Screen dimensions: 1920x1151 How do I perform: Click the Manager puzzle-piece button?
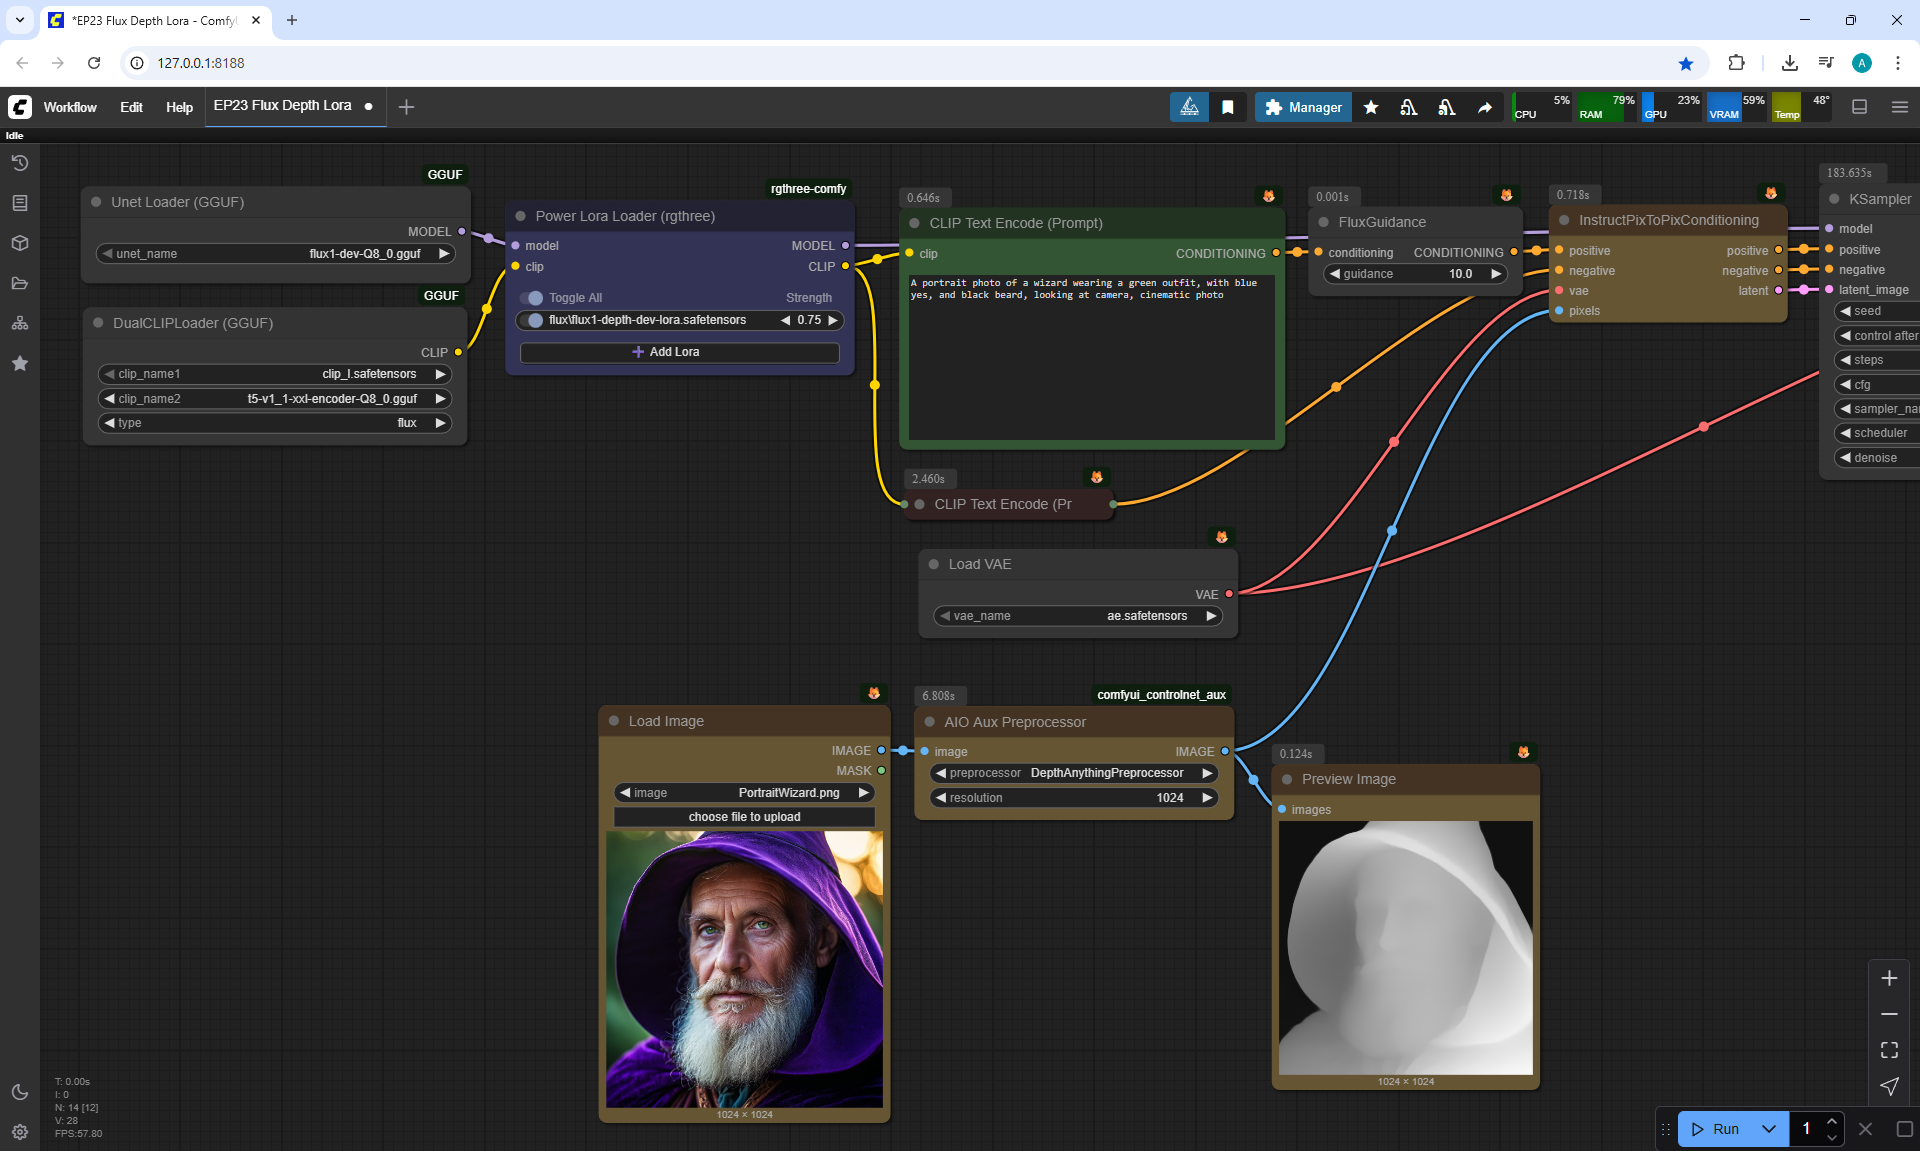1303,107
